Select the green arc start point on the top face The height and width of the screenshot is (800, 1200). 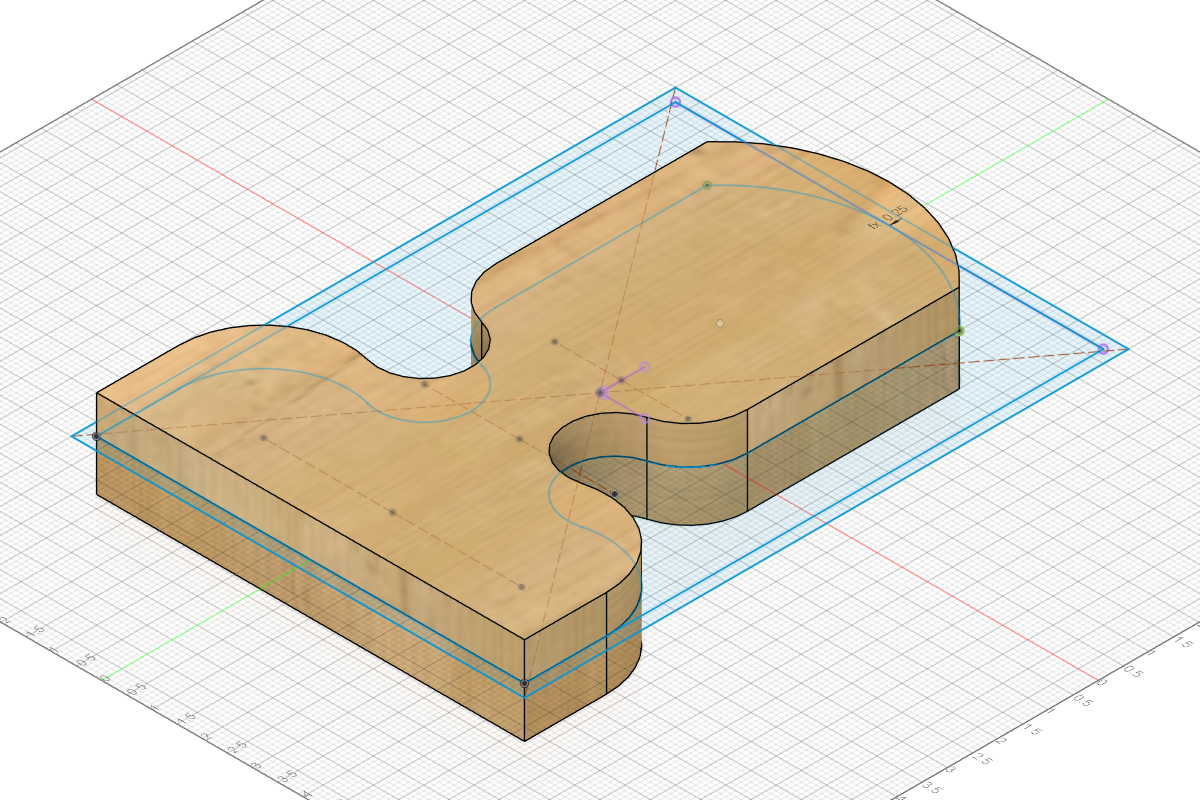707,185
